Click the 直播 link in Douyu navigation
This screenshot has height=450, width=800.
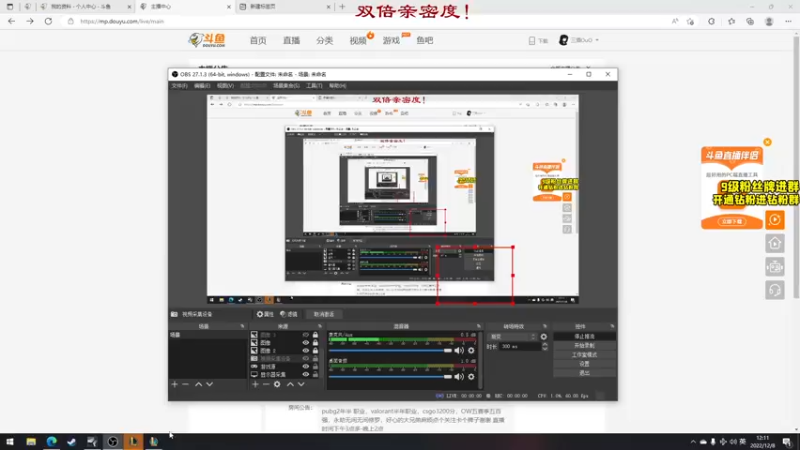291,40
